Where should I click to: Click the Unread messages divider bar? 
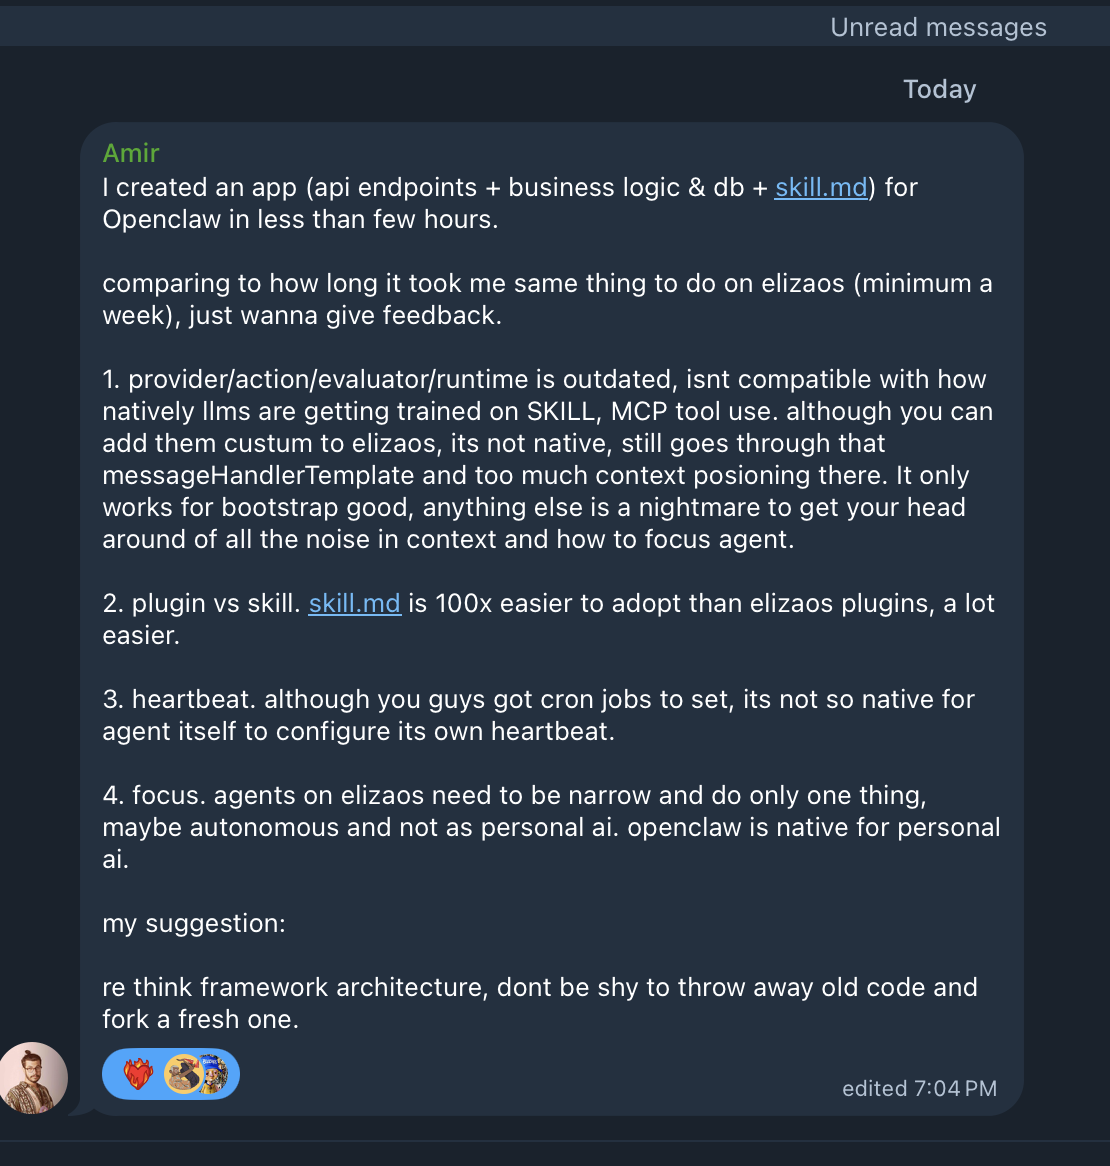[x=555, y=27]
